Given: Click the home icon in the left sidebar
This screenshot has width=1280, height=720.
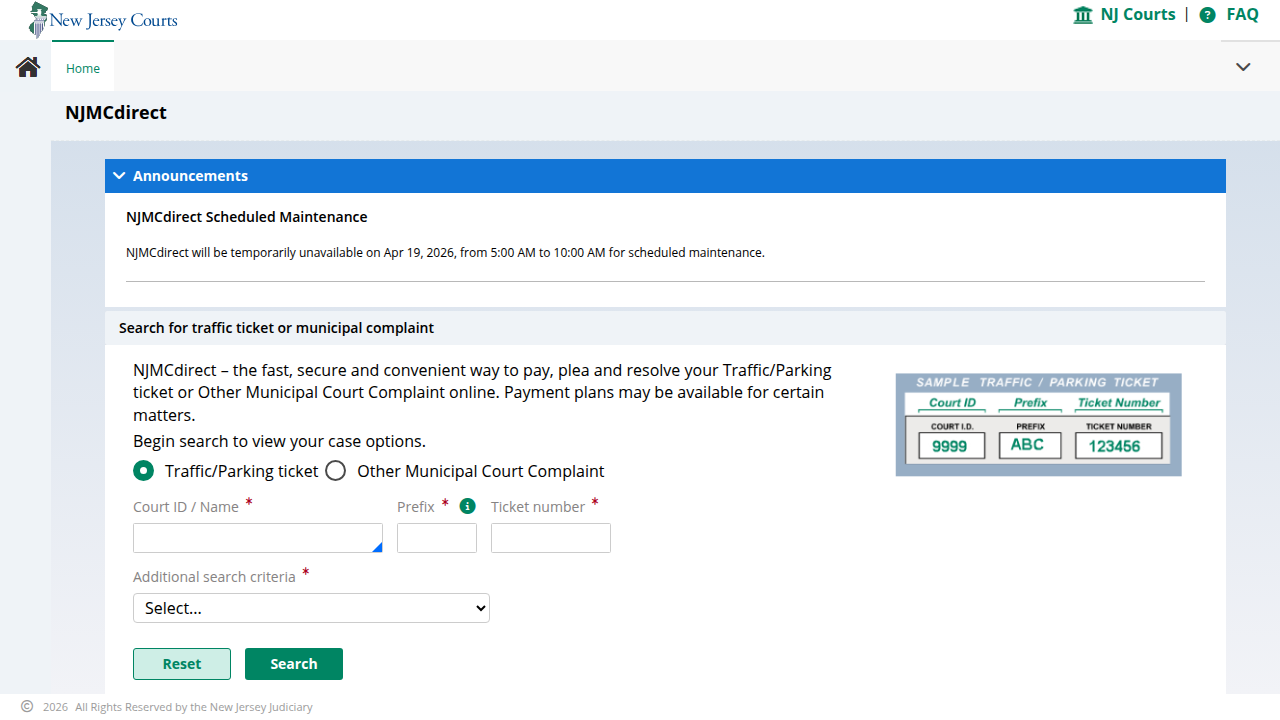Looking at the screenshot, I should 27,66.
